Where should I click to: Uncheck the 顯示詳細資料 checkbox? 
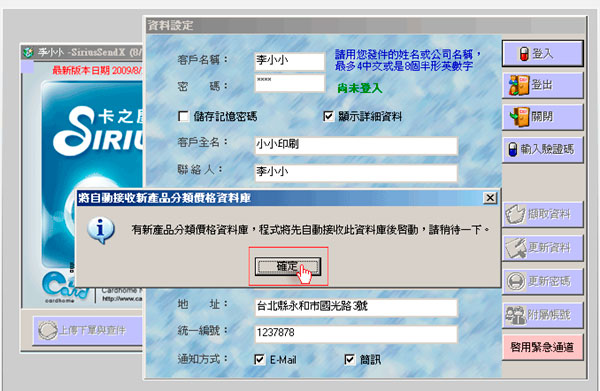[x=328, y=116]
